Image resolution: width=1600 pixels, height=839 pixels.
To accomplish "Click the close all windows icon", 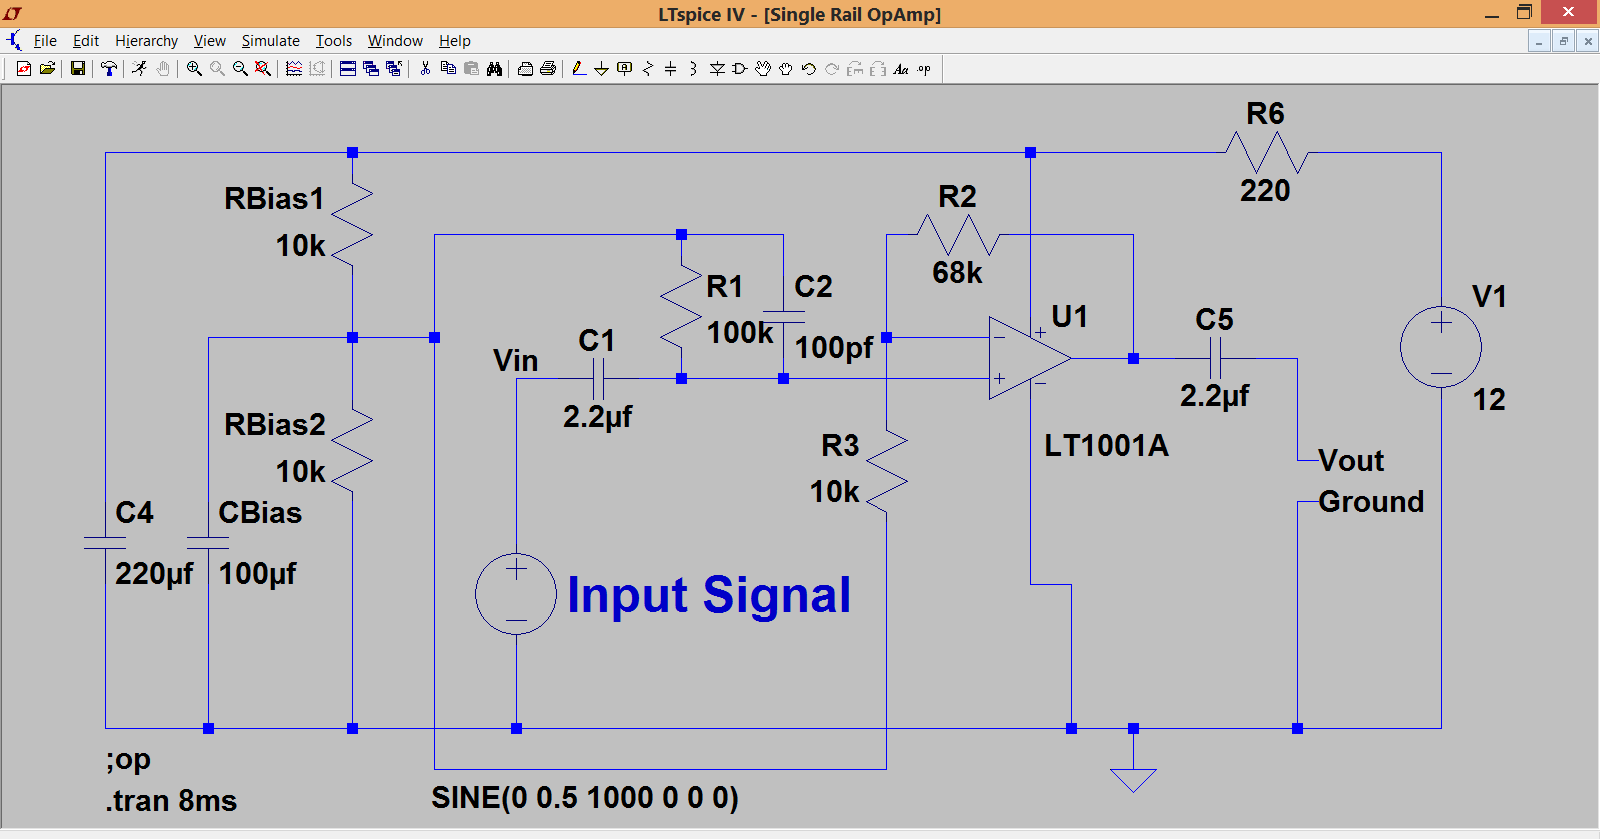I will pyautogui.click(x=394, y=69).
